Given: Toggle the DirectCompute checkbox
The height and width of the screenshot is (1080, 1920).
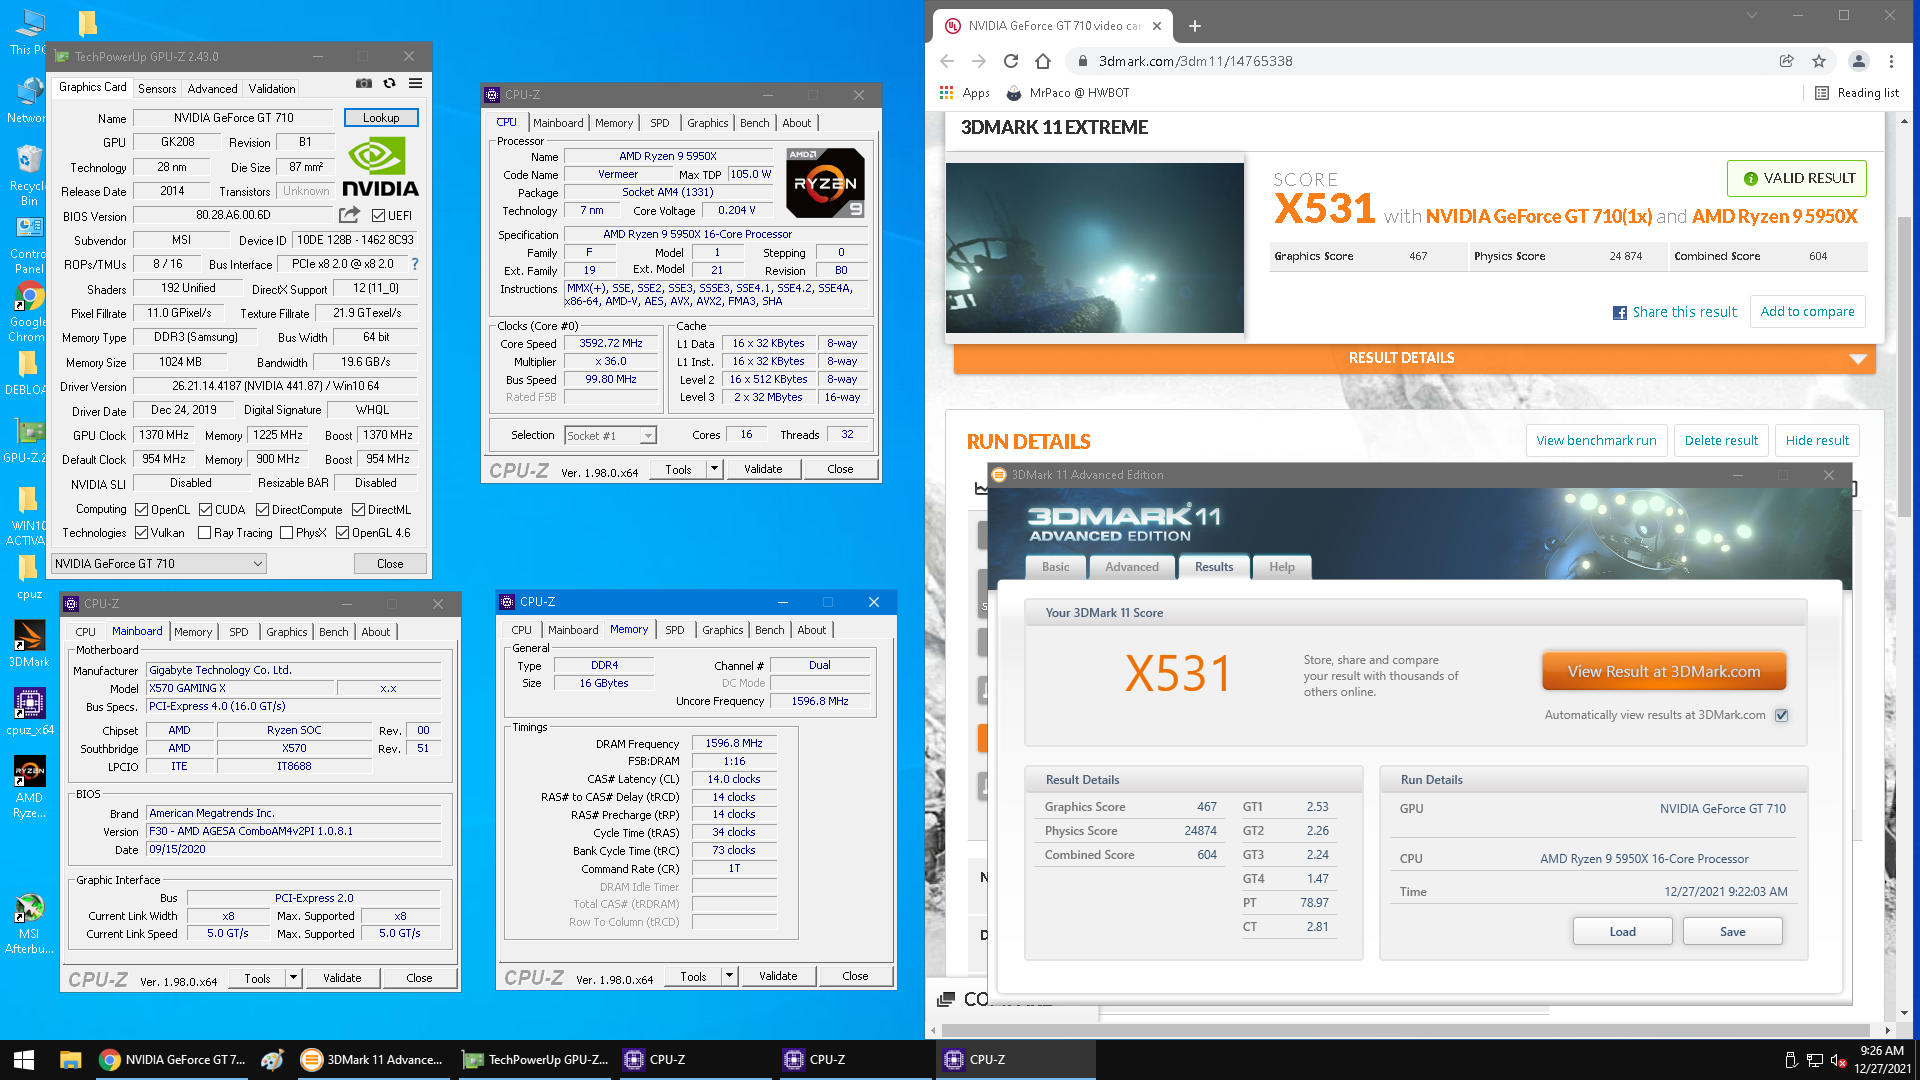Looking at the screenshot, I should point(262,510).
